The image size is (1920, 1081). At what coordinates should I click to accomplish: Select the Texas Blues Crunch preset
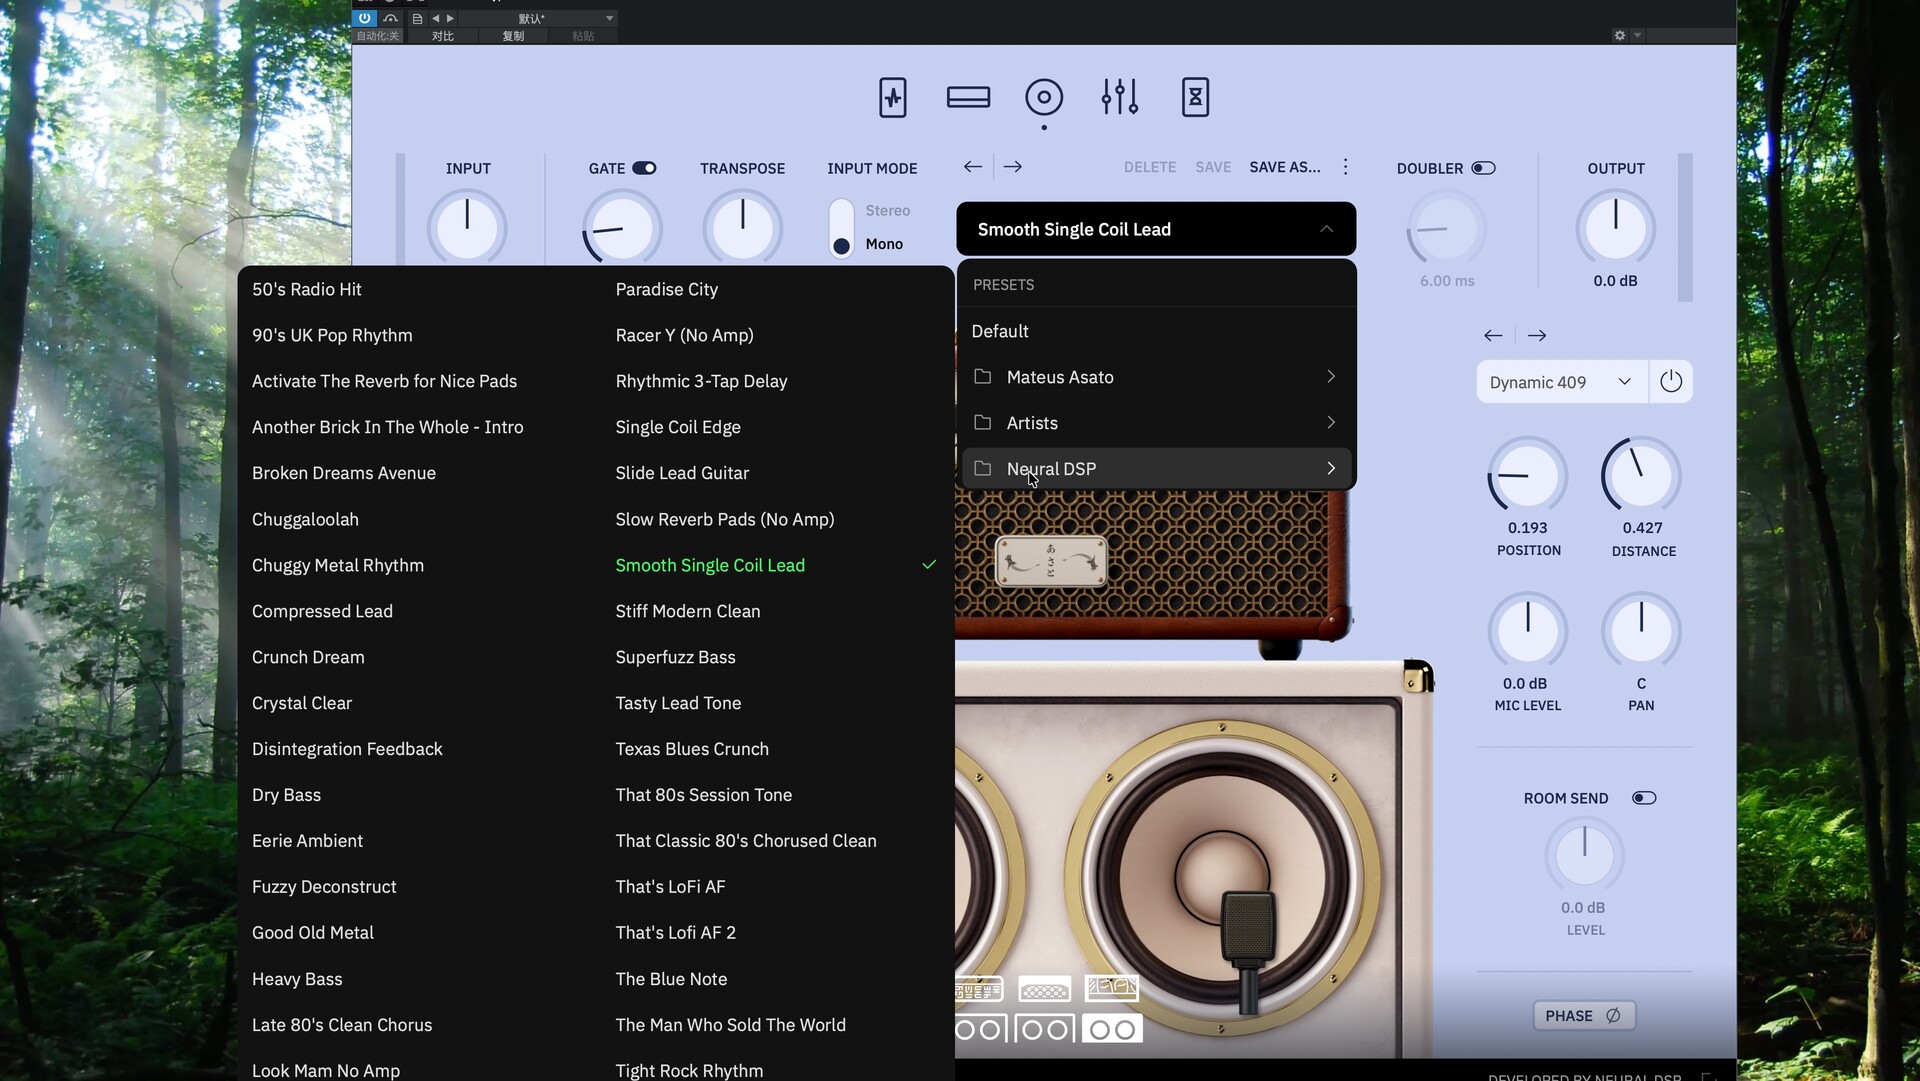coord(692,749)
